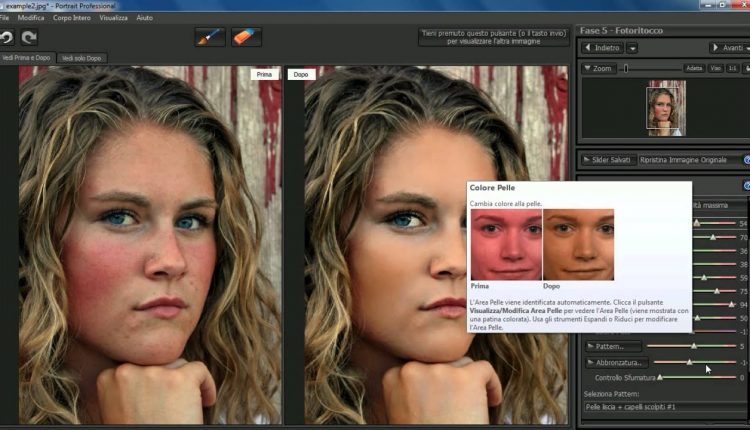This screenshot has width=750, height=430.
Task: Switch to Vedi Prima e Dopo tab
Action: click(26, 58)
